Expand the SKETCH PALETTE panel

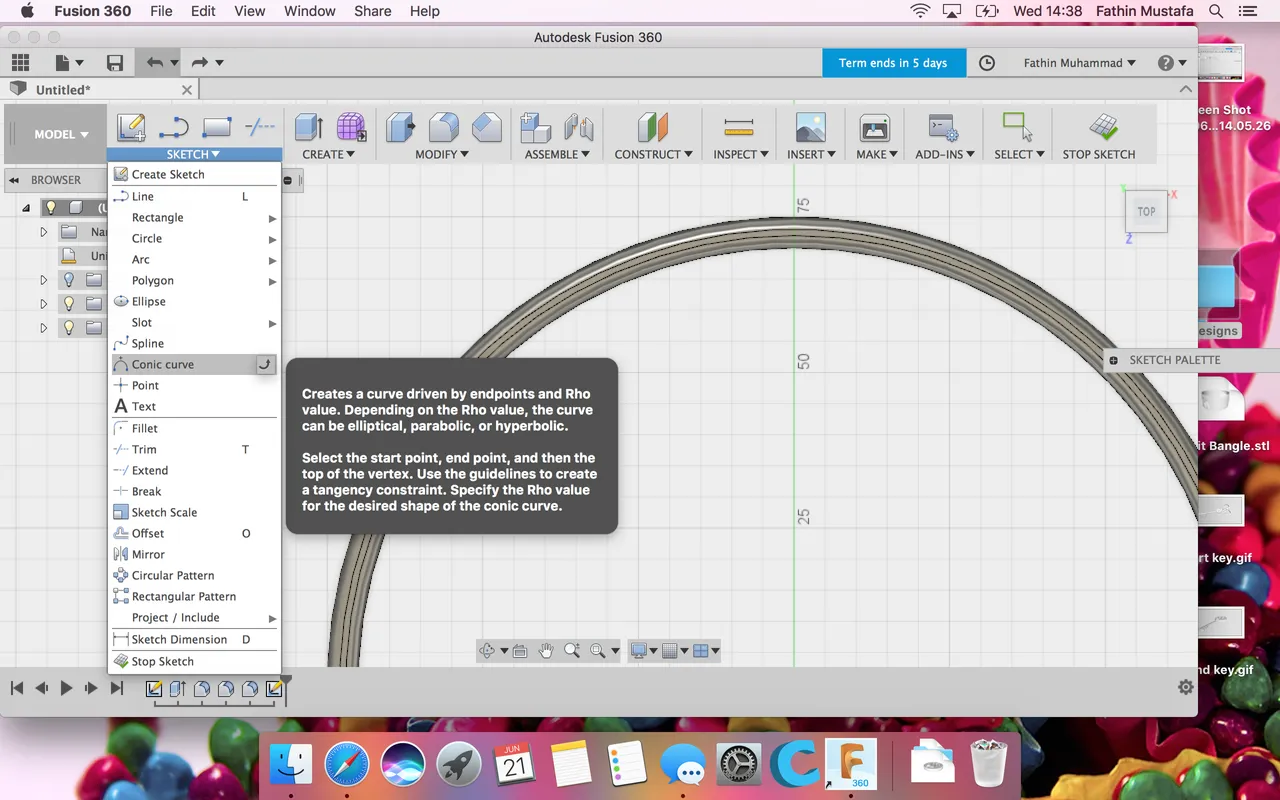[x=1114, y=360]
